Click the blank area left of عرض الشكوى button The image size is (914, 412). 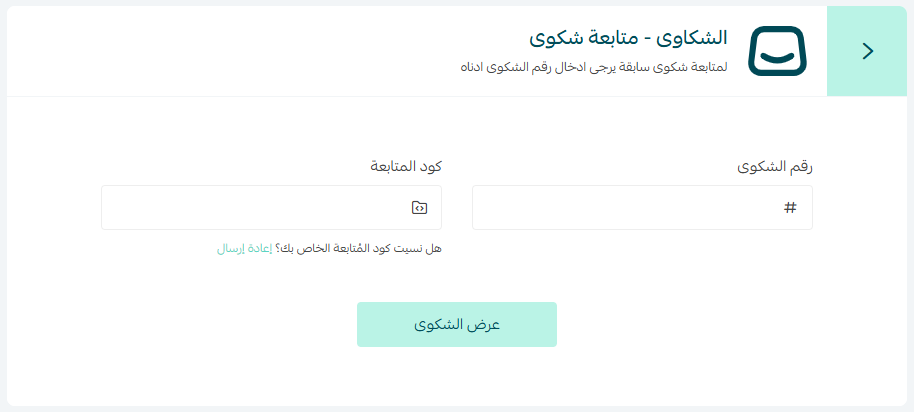pos(200,325)
